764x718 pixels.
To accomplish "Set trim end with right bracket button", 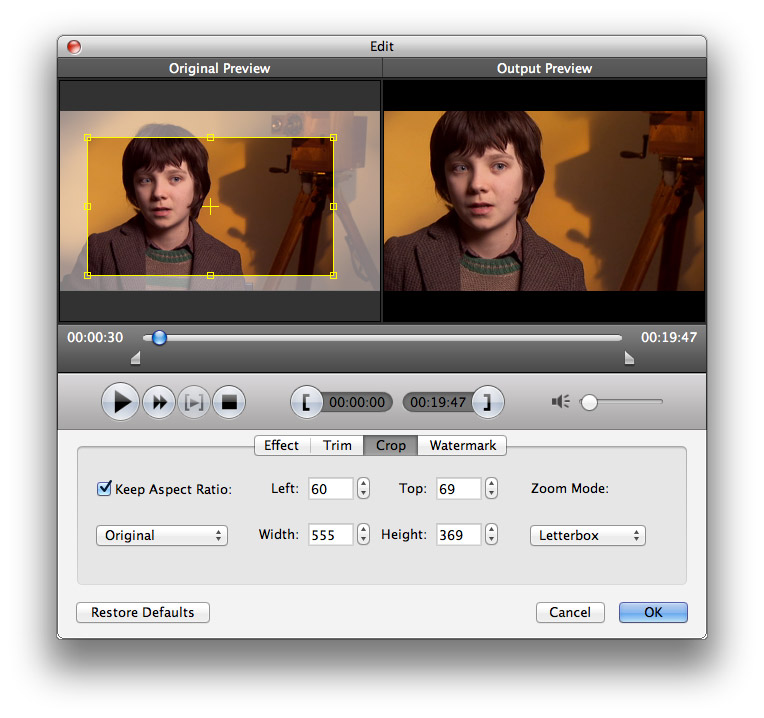I will [x=487, y=402].
